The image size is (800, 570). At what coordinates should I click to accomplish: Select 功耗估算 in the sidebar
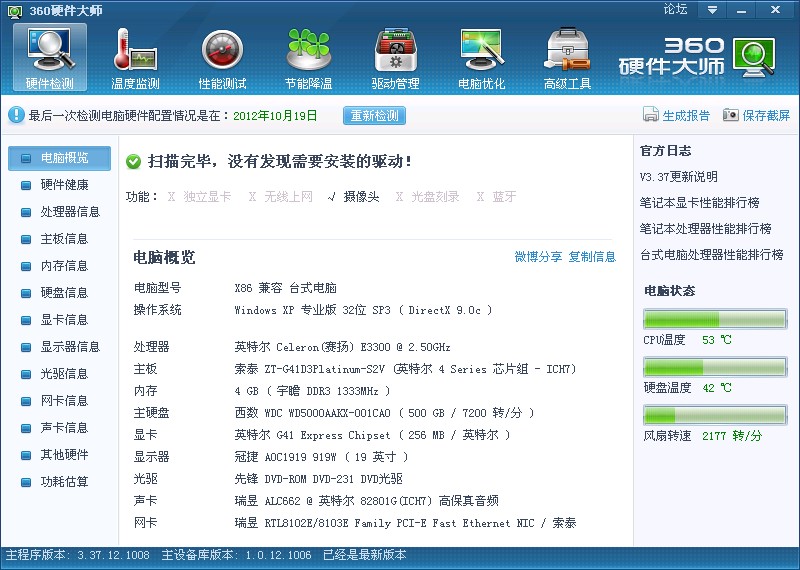click(59, 482)
